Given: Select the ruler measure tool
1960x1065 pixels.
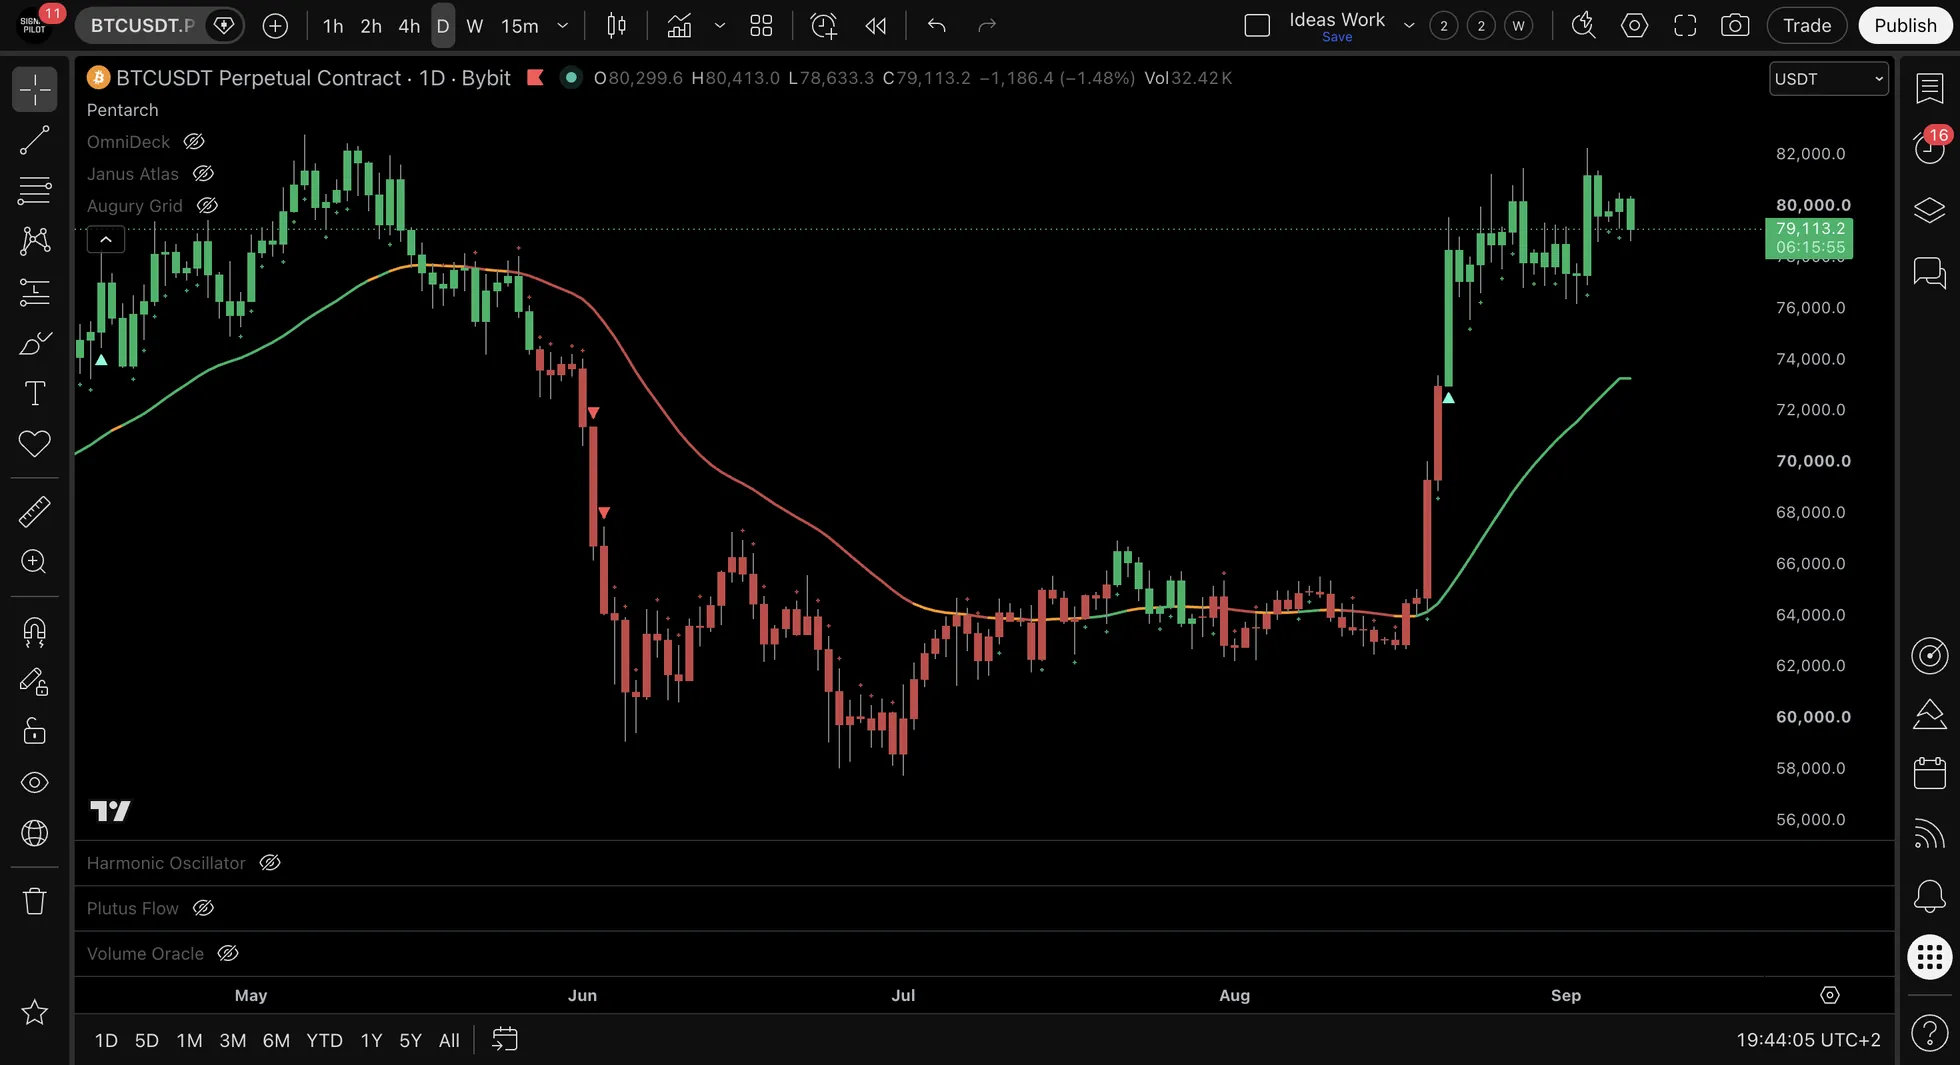Looking at the screenshot, I should tap(35, 512).
